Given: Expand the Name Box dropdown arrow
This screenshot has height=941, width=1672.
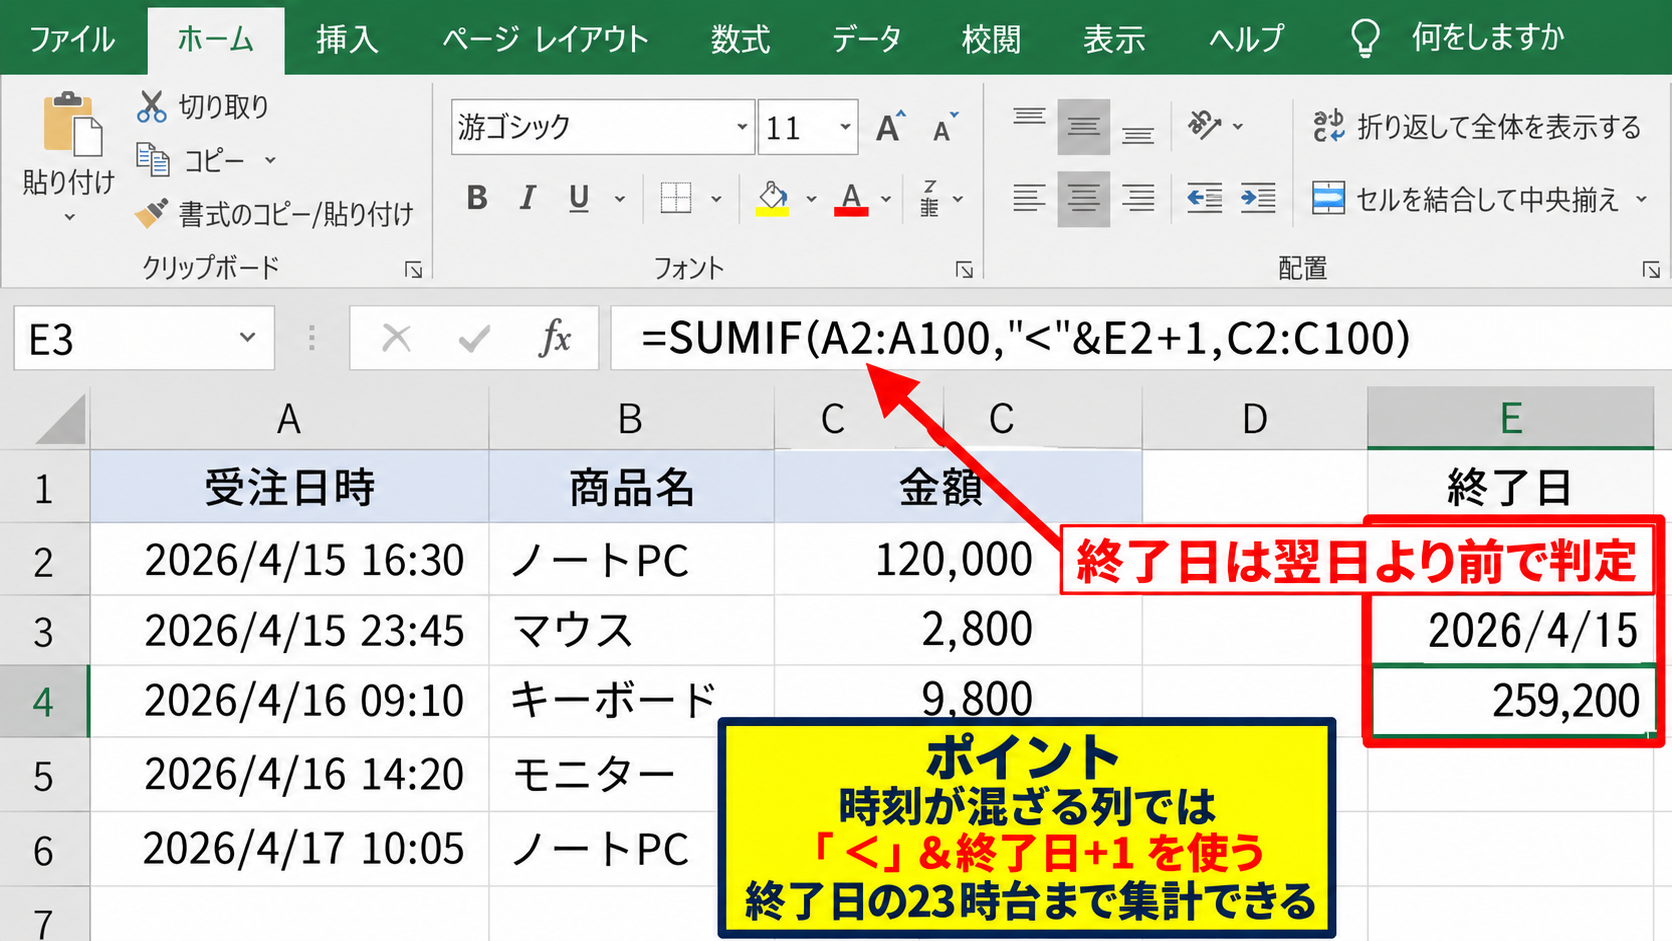Looking at the screenshot, I should (x=247, y=338).
